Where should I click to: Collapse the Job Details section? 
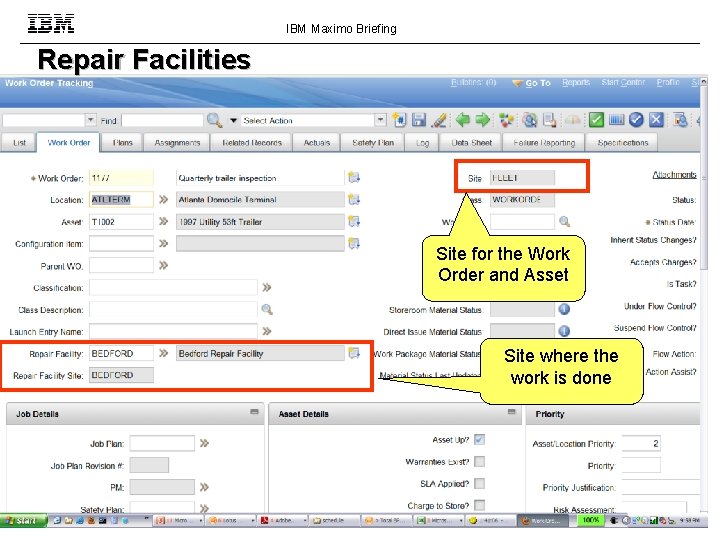coord(254,412)
